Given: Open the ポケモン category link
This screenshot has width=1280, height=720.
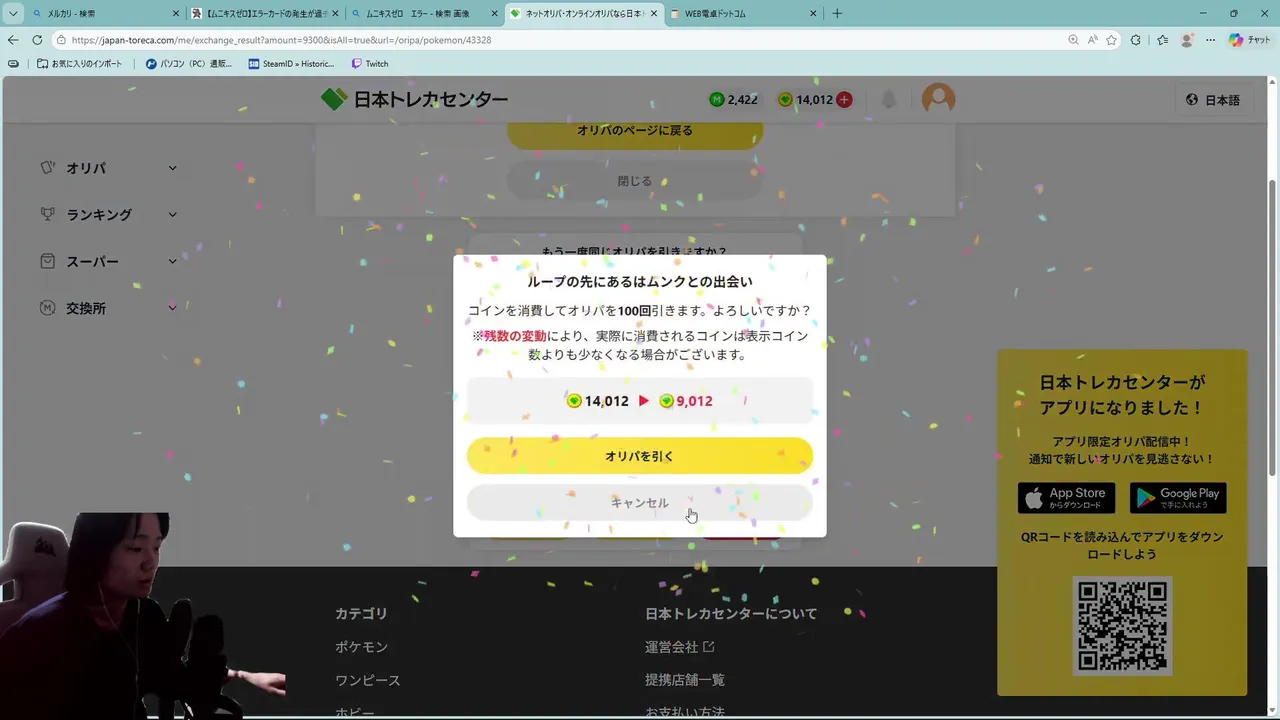Looking at the screenshot, I should [361, 647].
